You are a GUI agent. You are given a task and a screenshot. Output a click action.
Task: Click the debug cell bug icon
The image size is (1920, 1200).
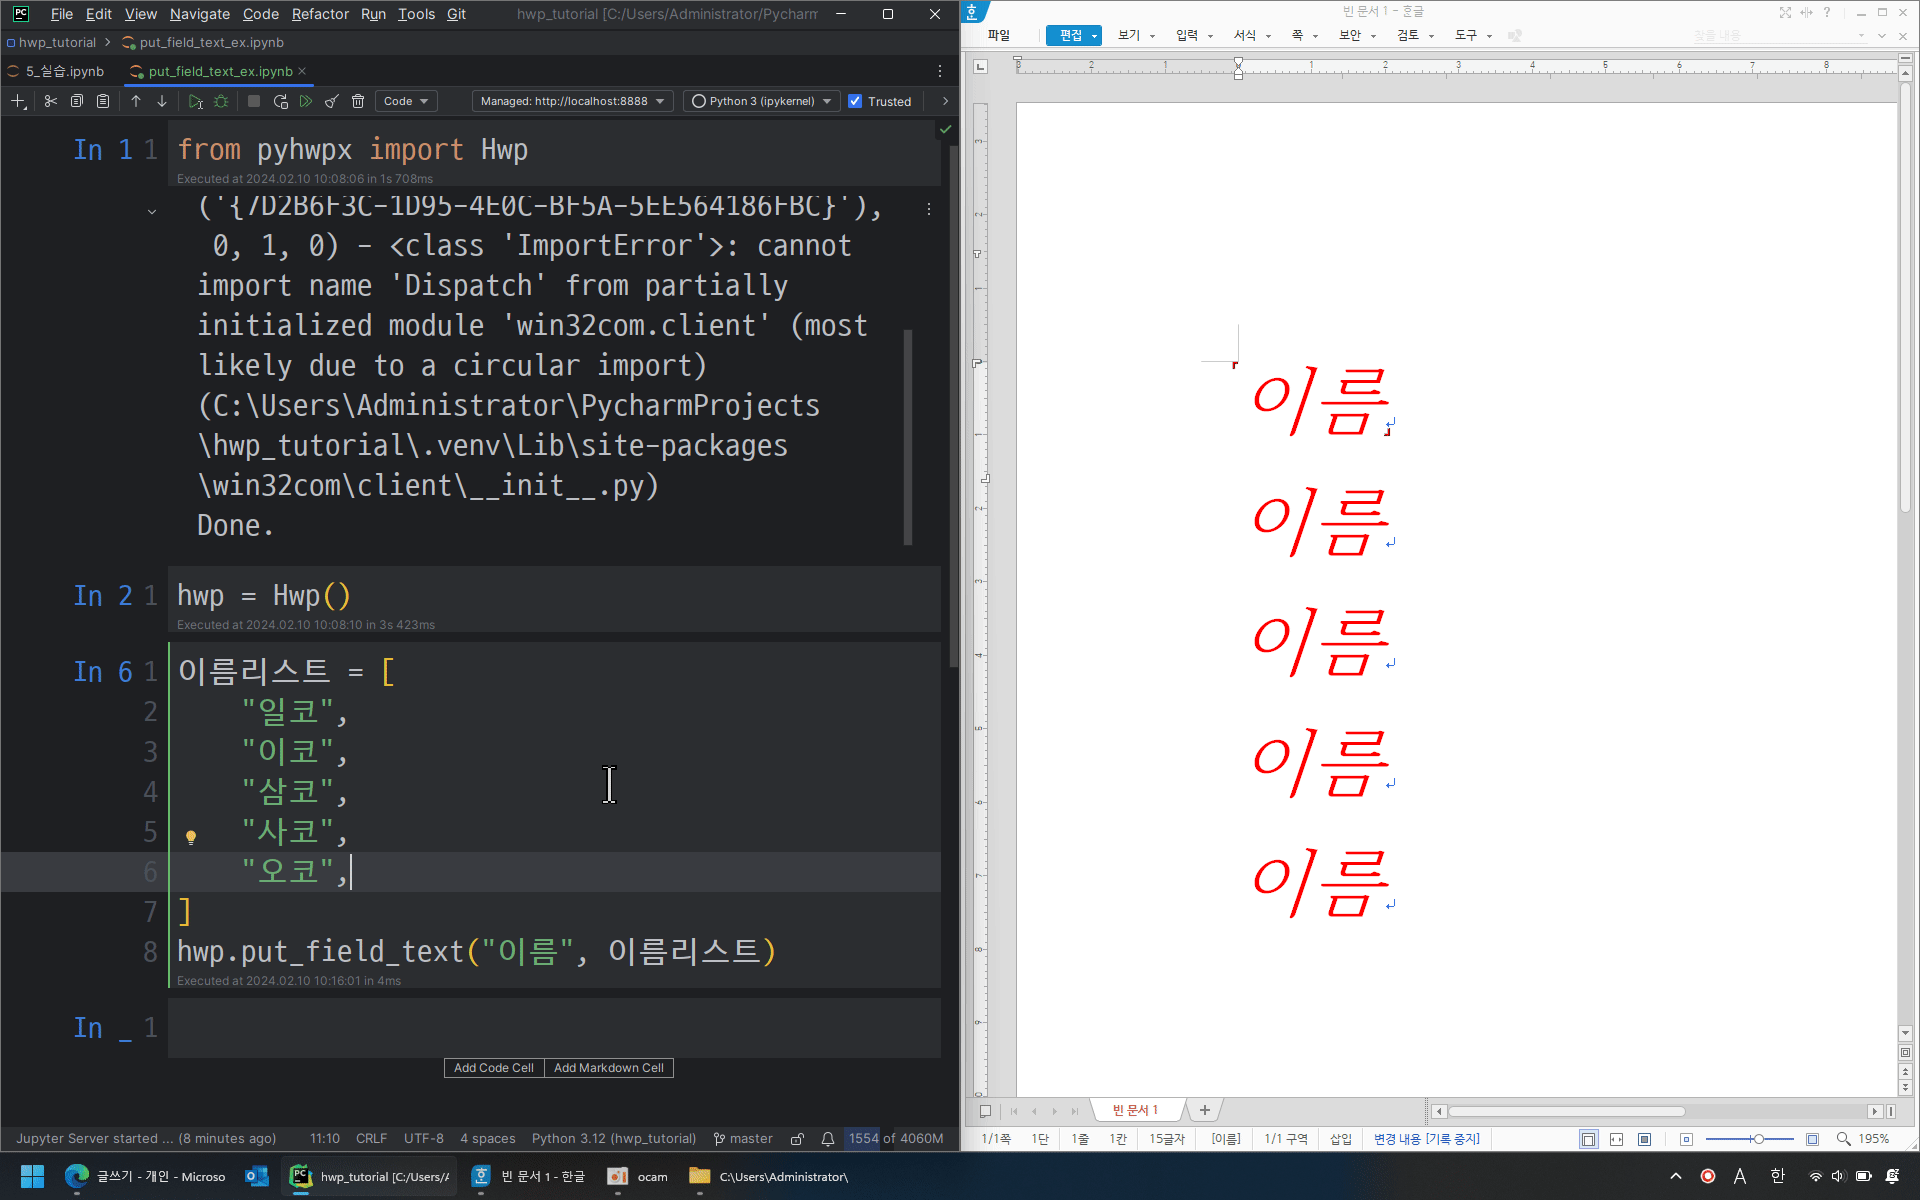tap(221, 101)
